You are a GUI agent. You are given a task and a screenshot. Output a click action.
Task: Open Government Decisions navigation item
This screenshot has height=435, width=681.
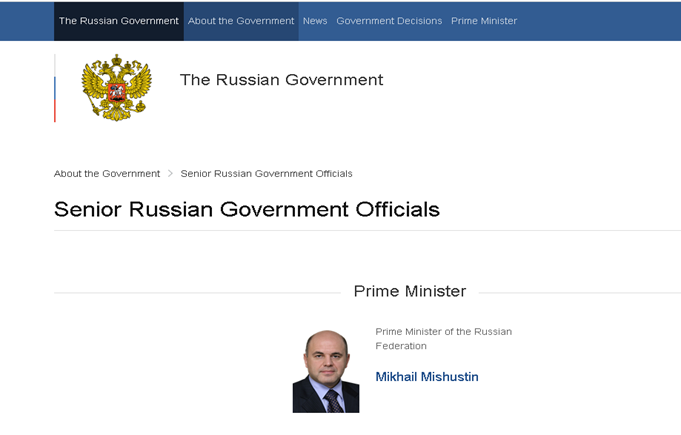[389, 21]
